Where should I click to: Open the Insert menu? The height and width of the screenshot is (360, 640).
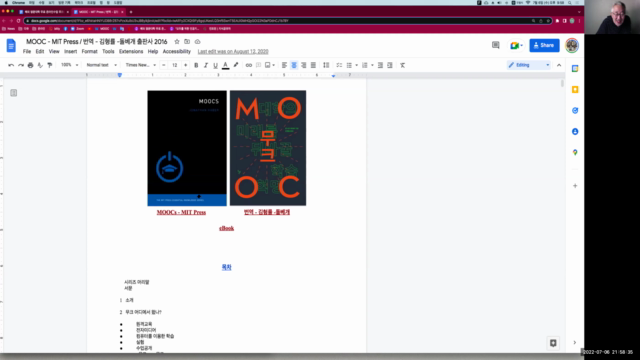click(70, 51)
